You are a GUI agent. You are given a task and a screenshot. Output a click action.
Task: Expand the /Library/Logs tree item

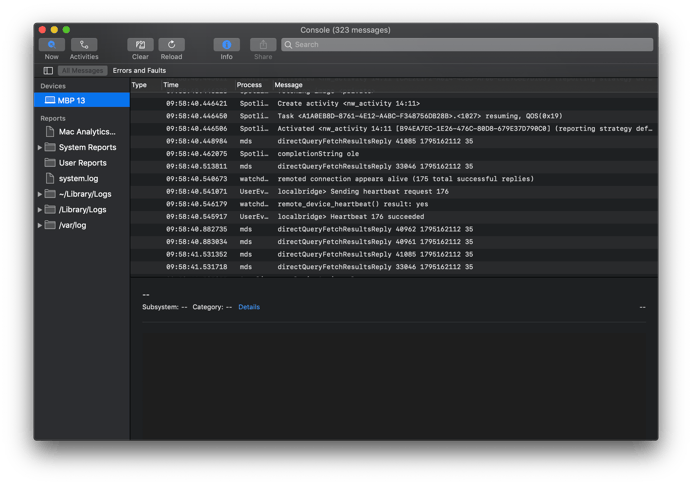(x=40, y=210)
